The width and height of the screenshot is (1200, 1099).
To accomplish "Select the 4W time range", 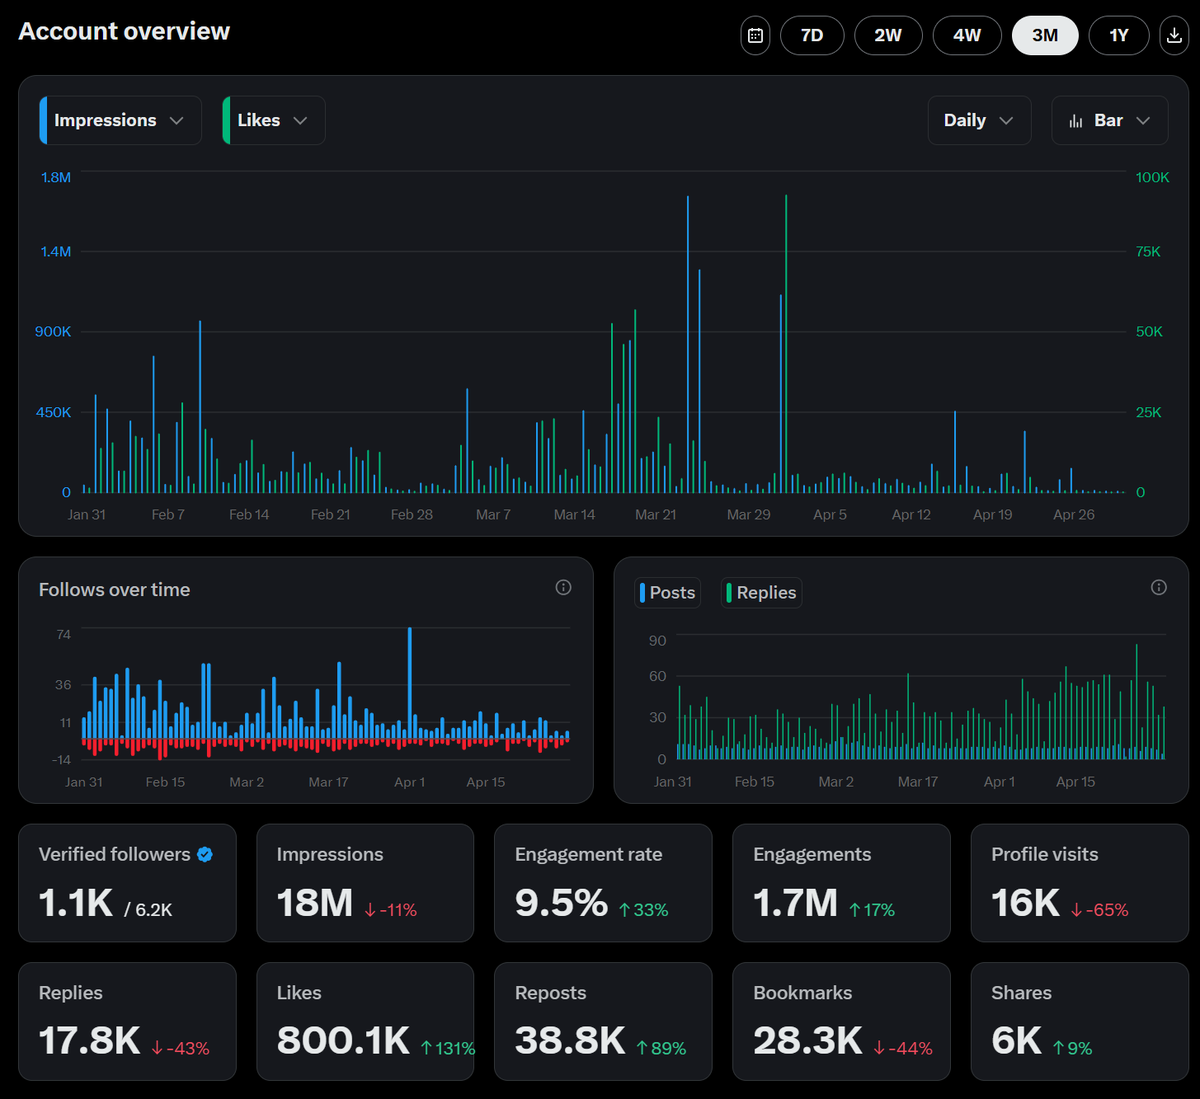I will point(967,36).
